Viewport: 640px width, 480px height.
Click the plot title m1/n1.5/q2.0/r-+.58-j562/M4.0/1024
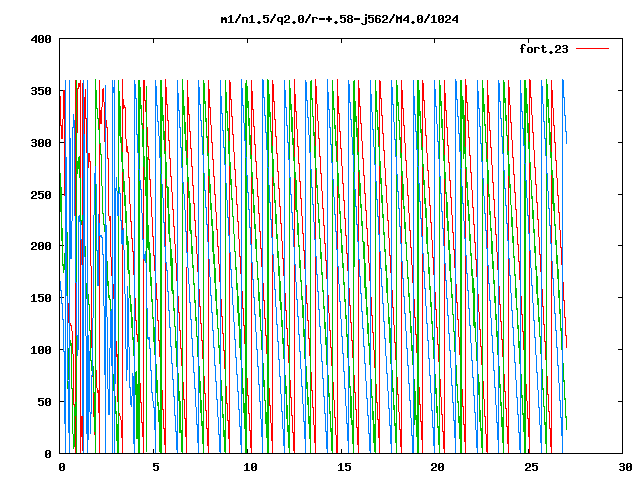339,20
